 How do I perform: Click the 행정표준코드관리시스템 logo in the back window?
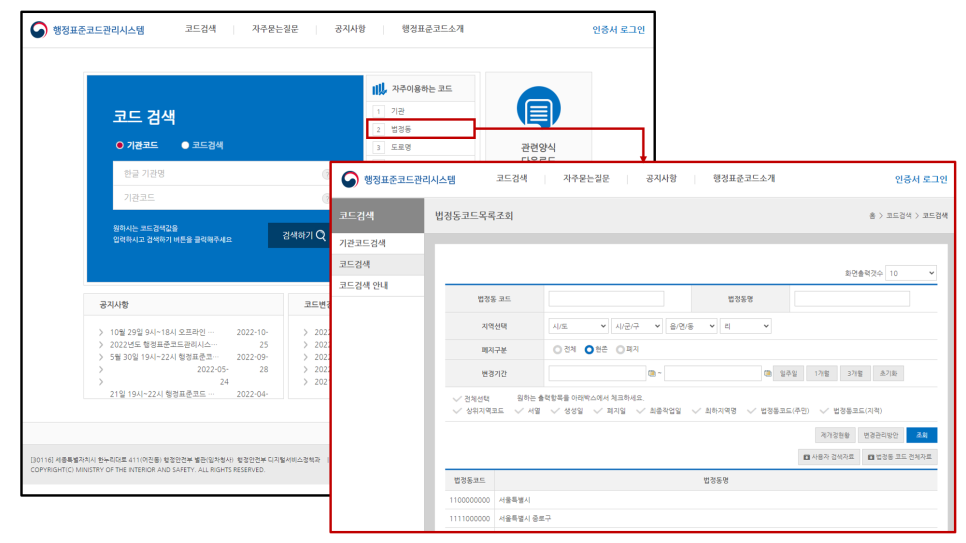[87, 30]
